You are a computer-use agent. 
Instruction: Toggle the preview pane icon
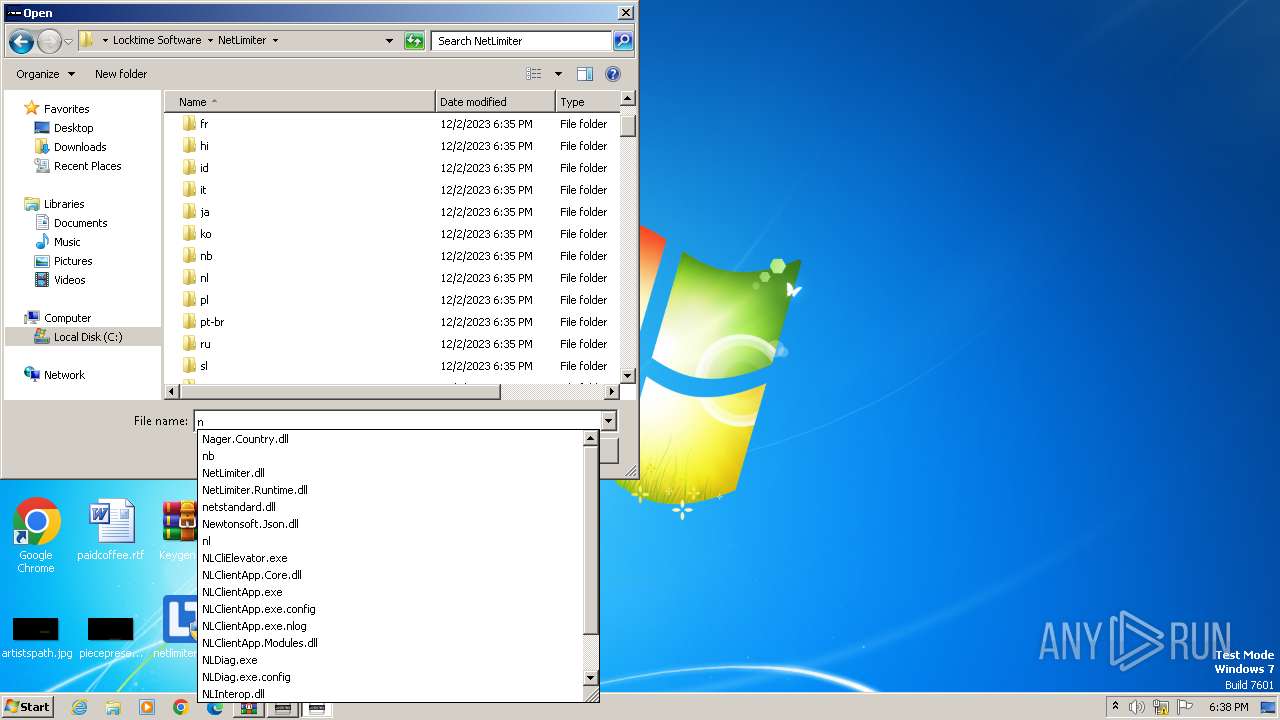[585, 74]
